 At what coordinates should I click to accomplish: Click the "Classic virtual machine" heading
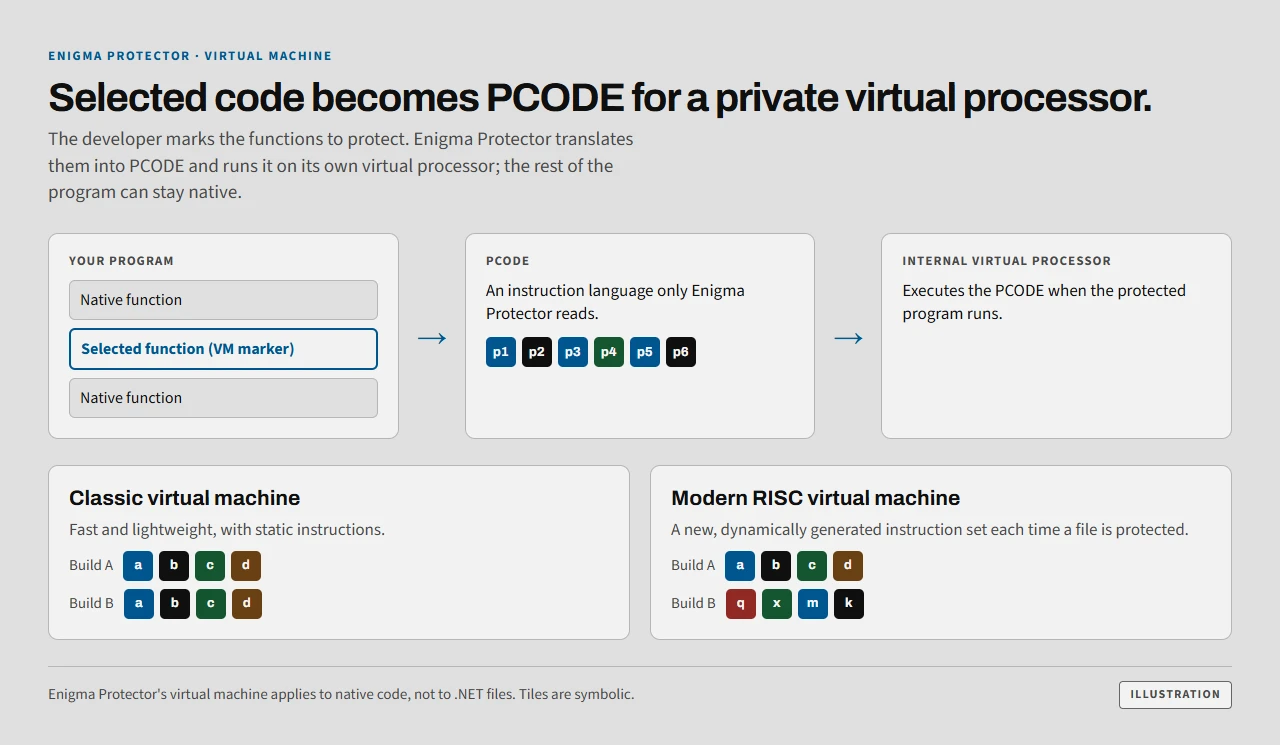click(x=185, y=498)
